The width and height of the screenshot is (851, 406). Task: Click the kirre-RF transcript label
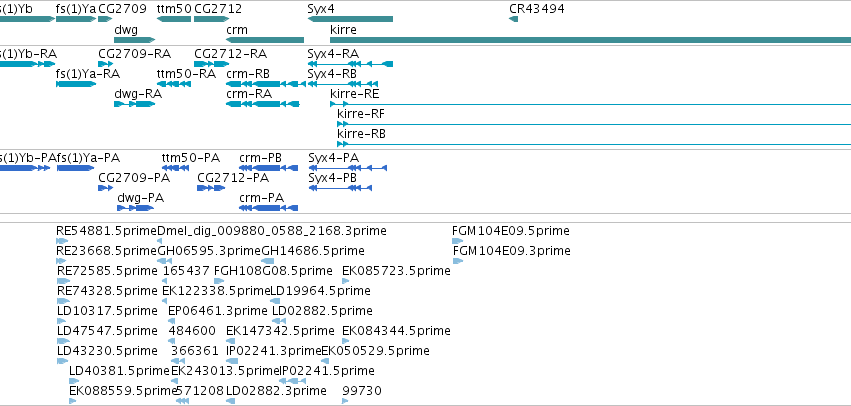tap(361, 114)
